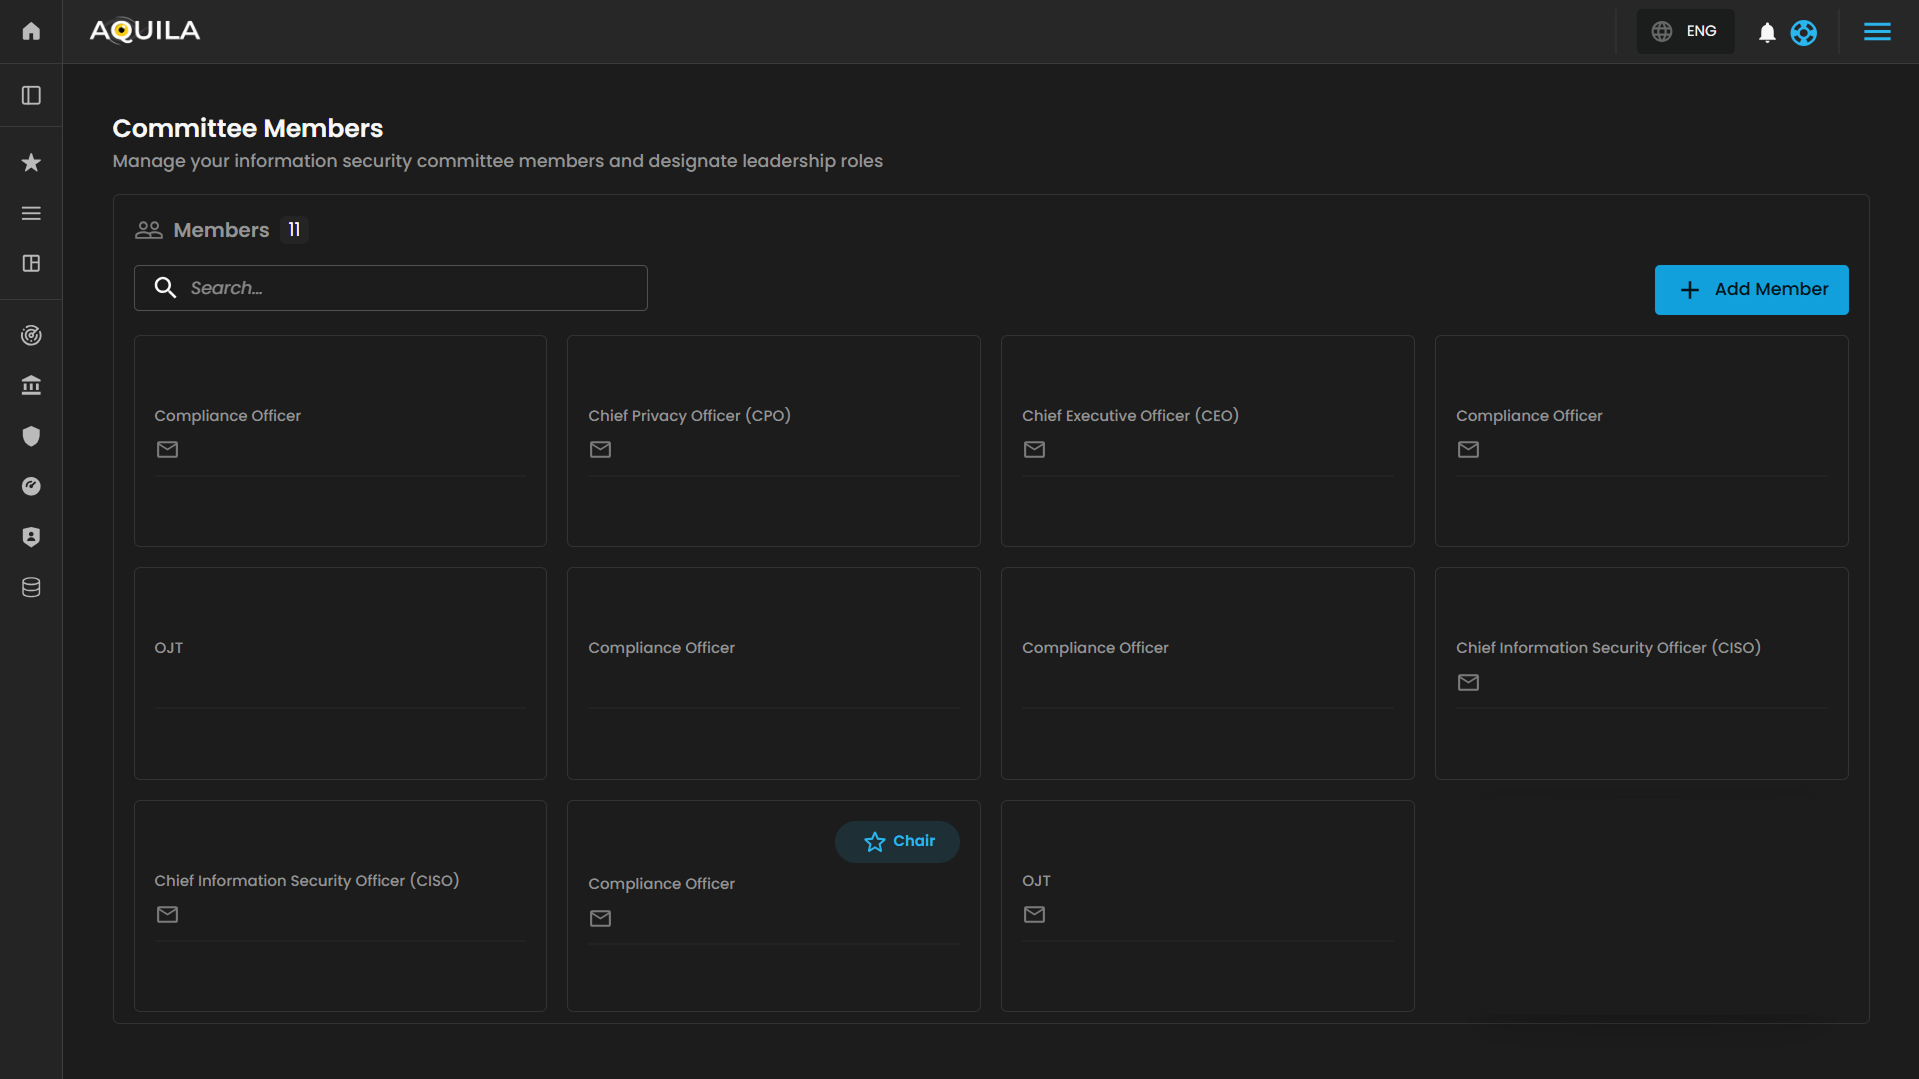
Task: Open the database stack icon in sidebar
Action: point(31,587)
